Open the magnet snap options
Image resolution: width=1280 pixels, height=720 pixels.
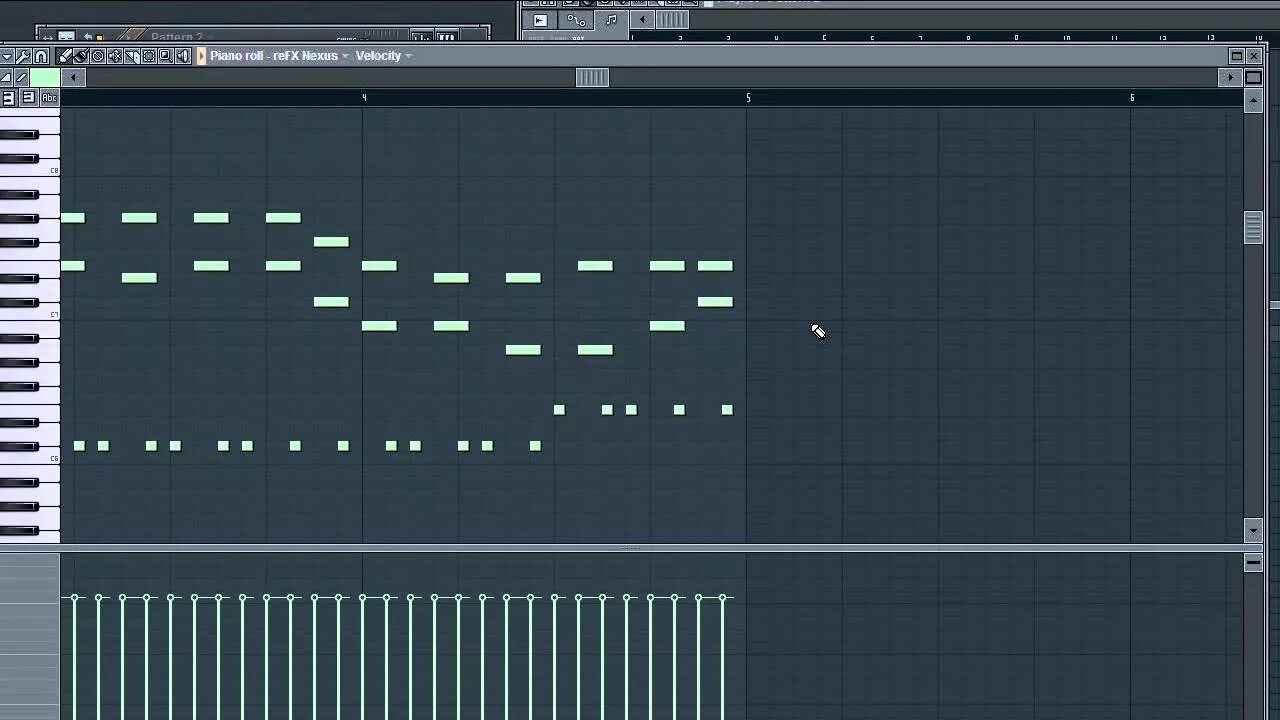41,56
